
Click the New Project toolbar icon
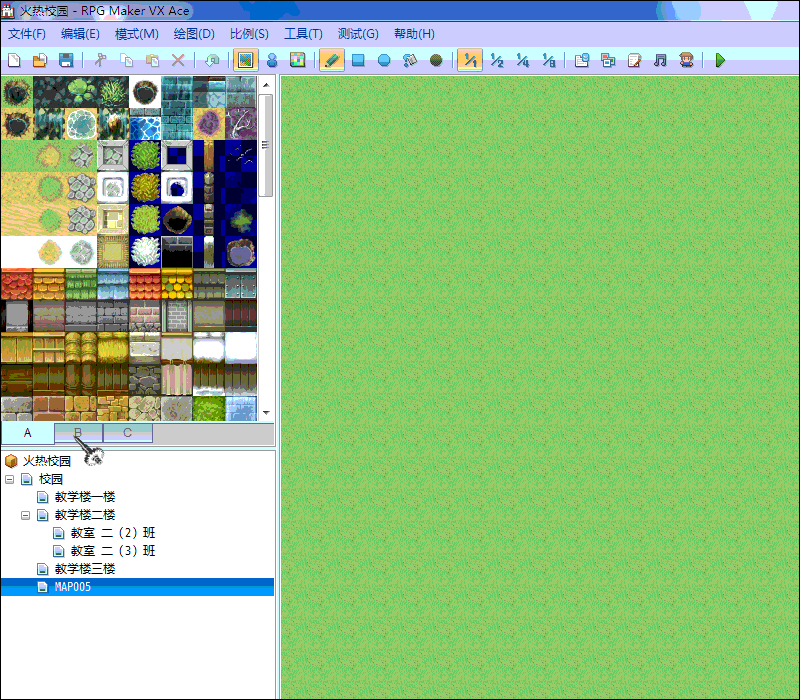pyautogui.click(x=14, y=60)
